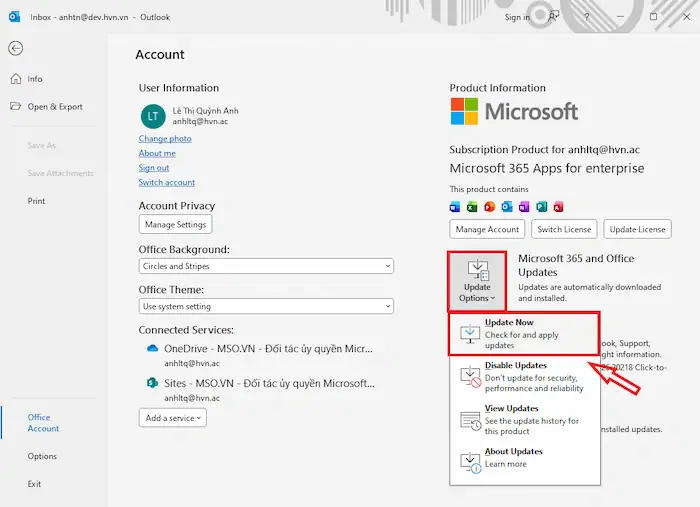Click Sign in in the title bar
The height and width of the screenshot is (507, 700).
click(x=517, y=17)
